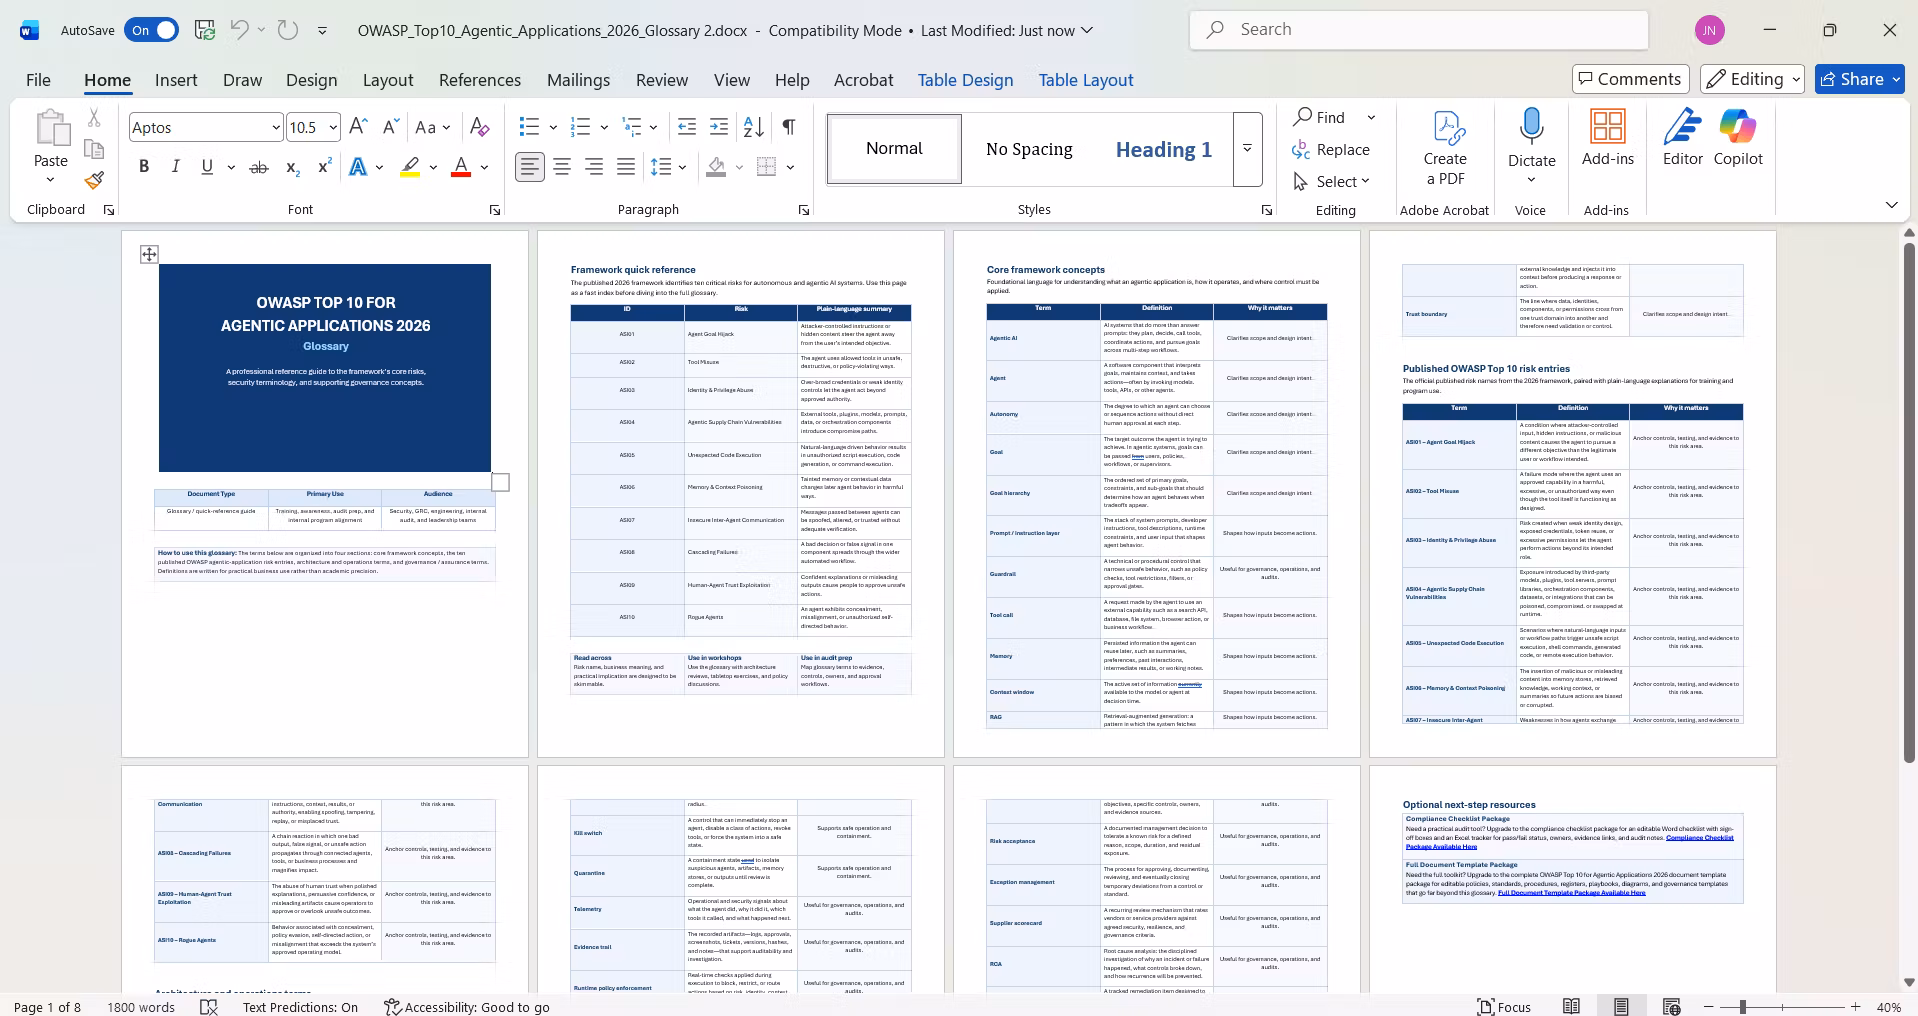This screenshot has width=1918, height=1016.
Task: Copy the selection to the clipboard
Action: 94,149
